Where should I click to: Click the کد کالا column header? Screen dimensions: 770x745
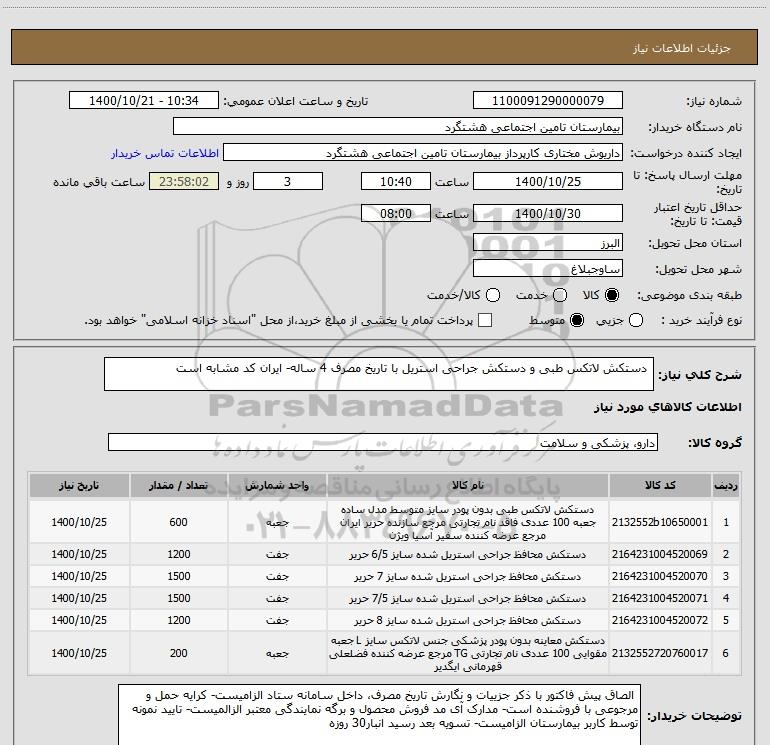[660, 486]
